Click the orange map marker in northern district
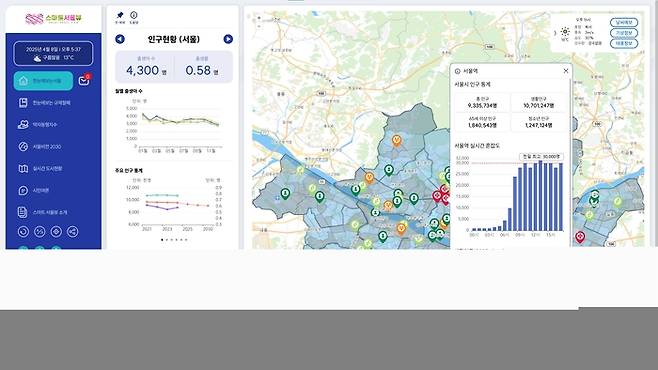658x370 pixels. [396, 141]
